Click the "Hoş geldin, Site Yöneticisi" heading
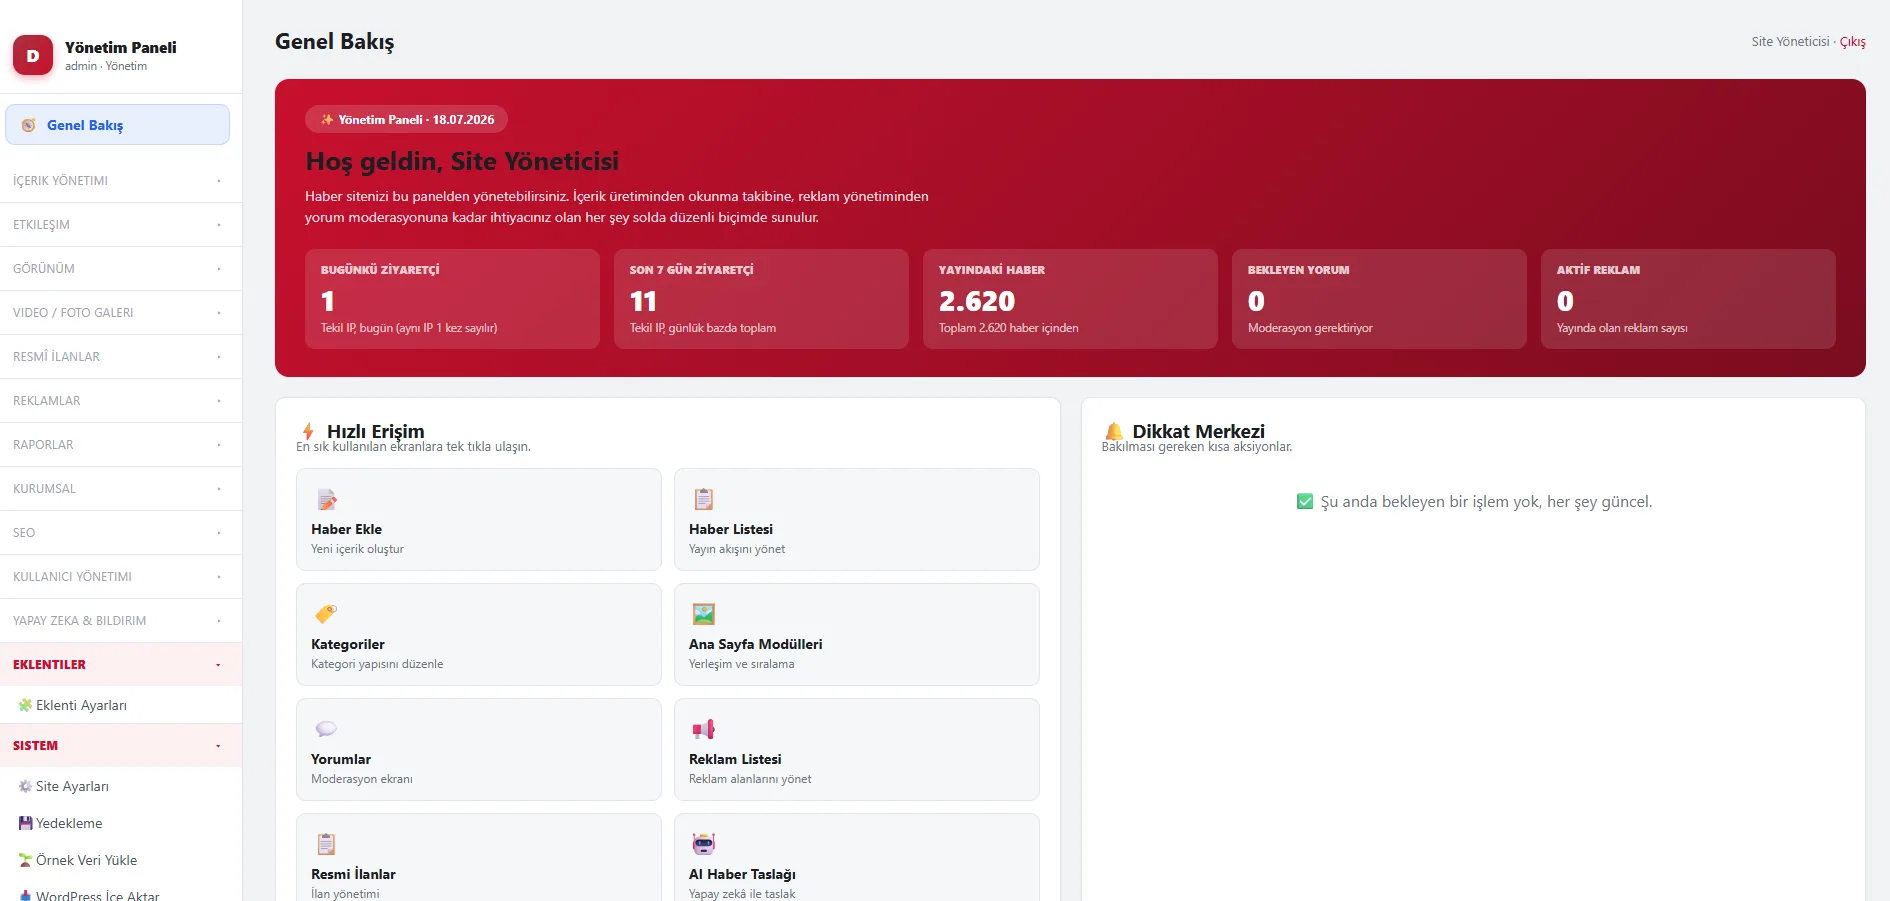This screenshot has width=1890, height=901. click(462, 161)
